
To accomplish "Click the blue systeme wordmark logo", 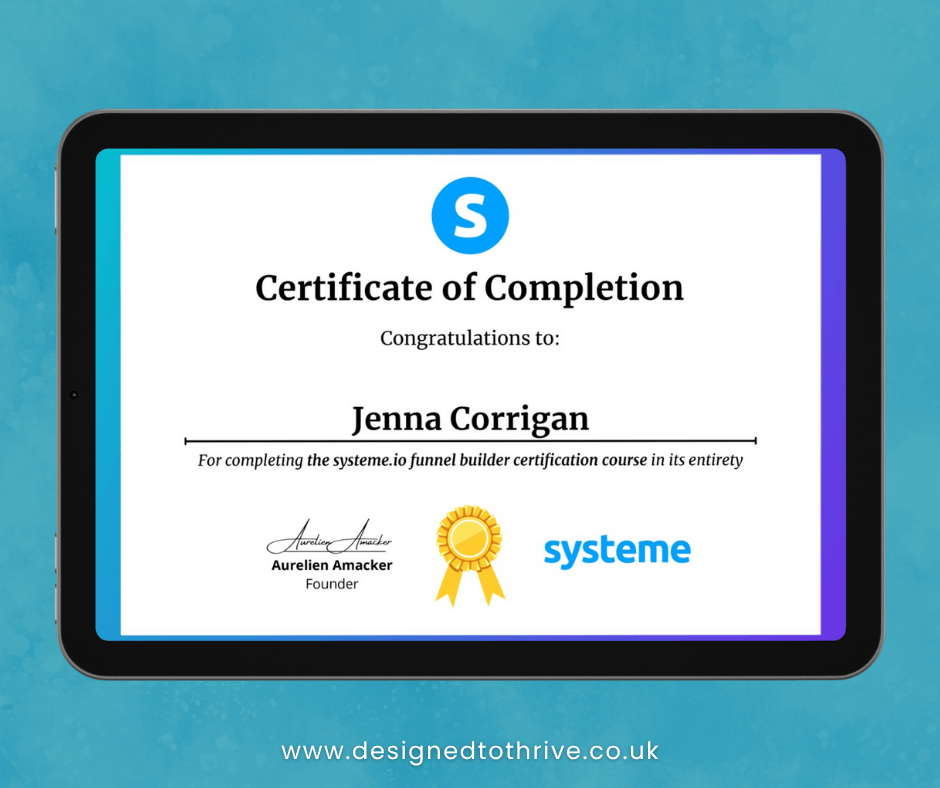I will [617, 552].
